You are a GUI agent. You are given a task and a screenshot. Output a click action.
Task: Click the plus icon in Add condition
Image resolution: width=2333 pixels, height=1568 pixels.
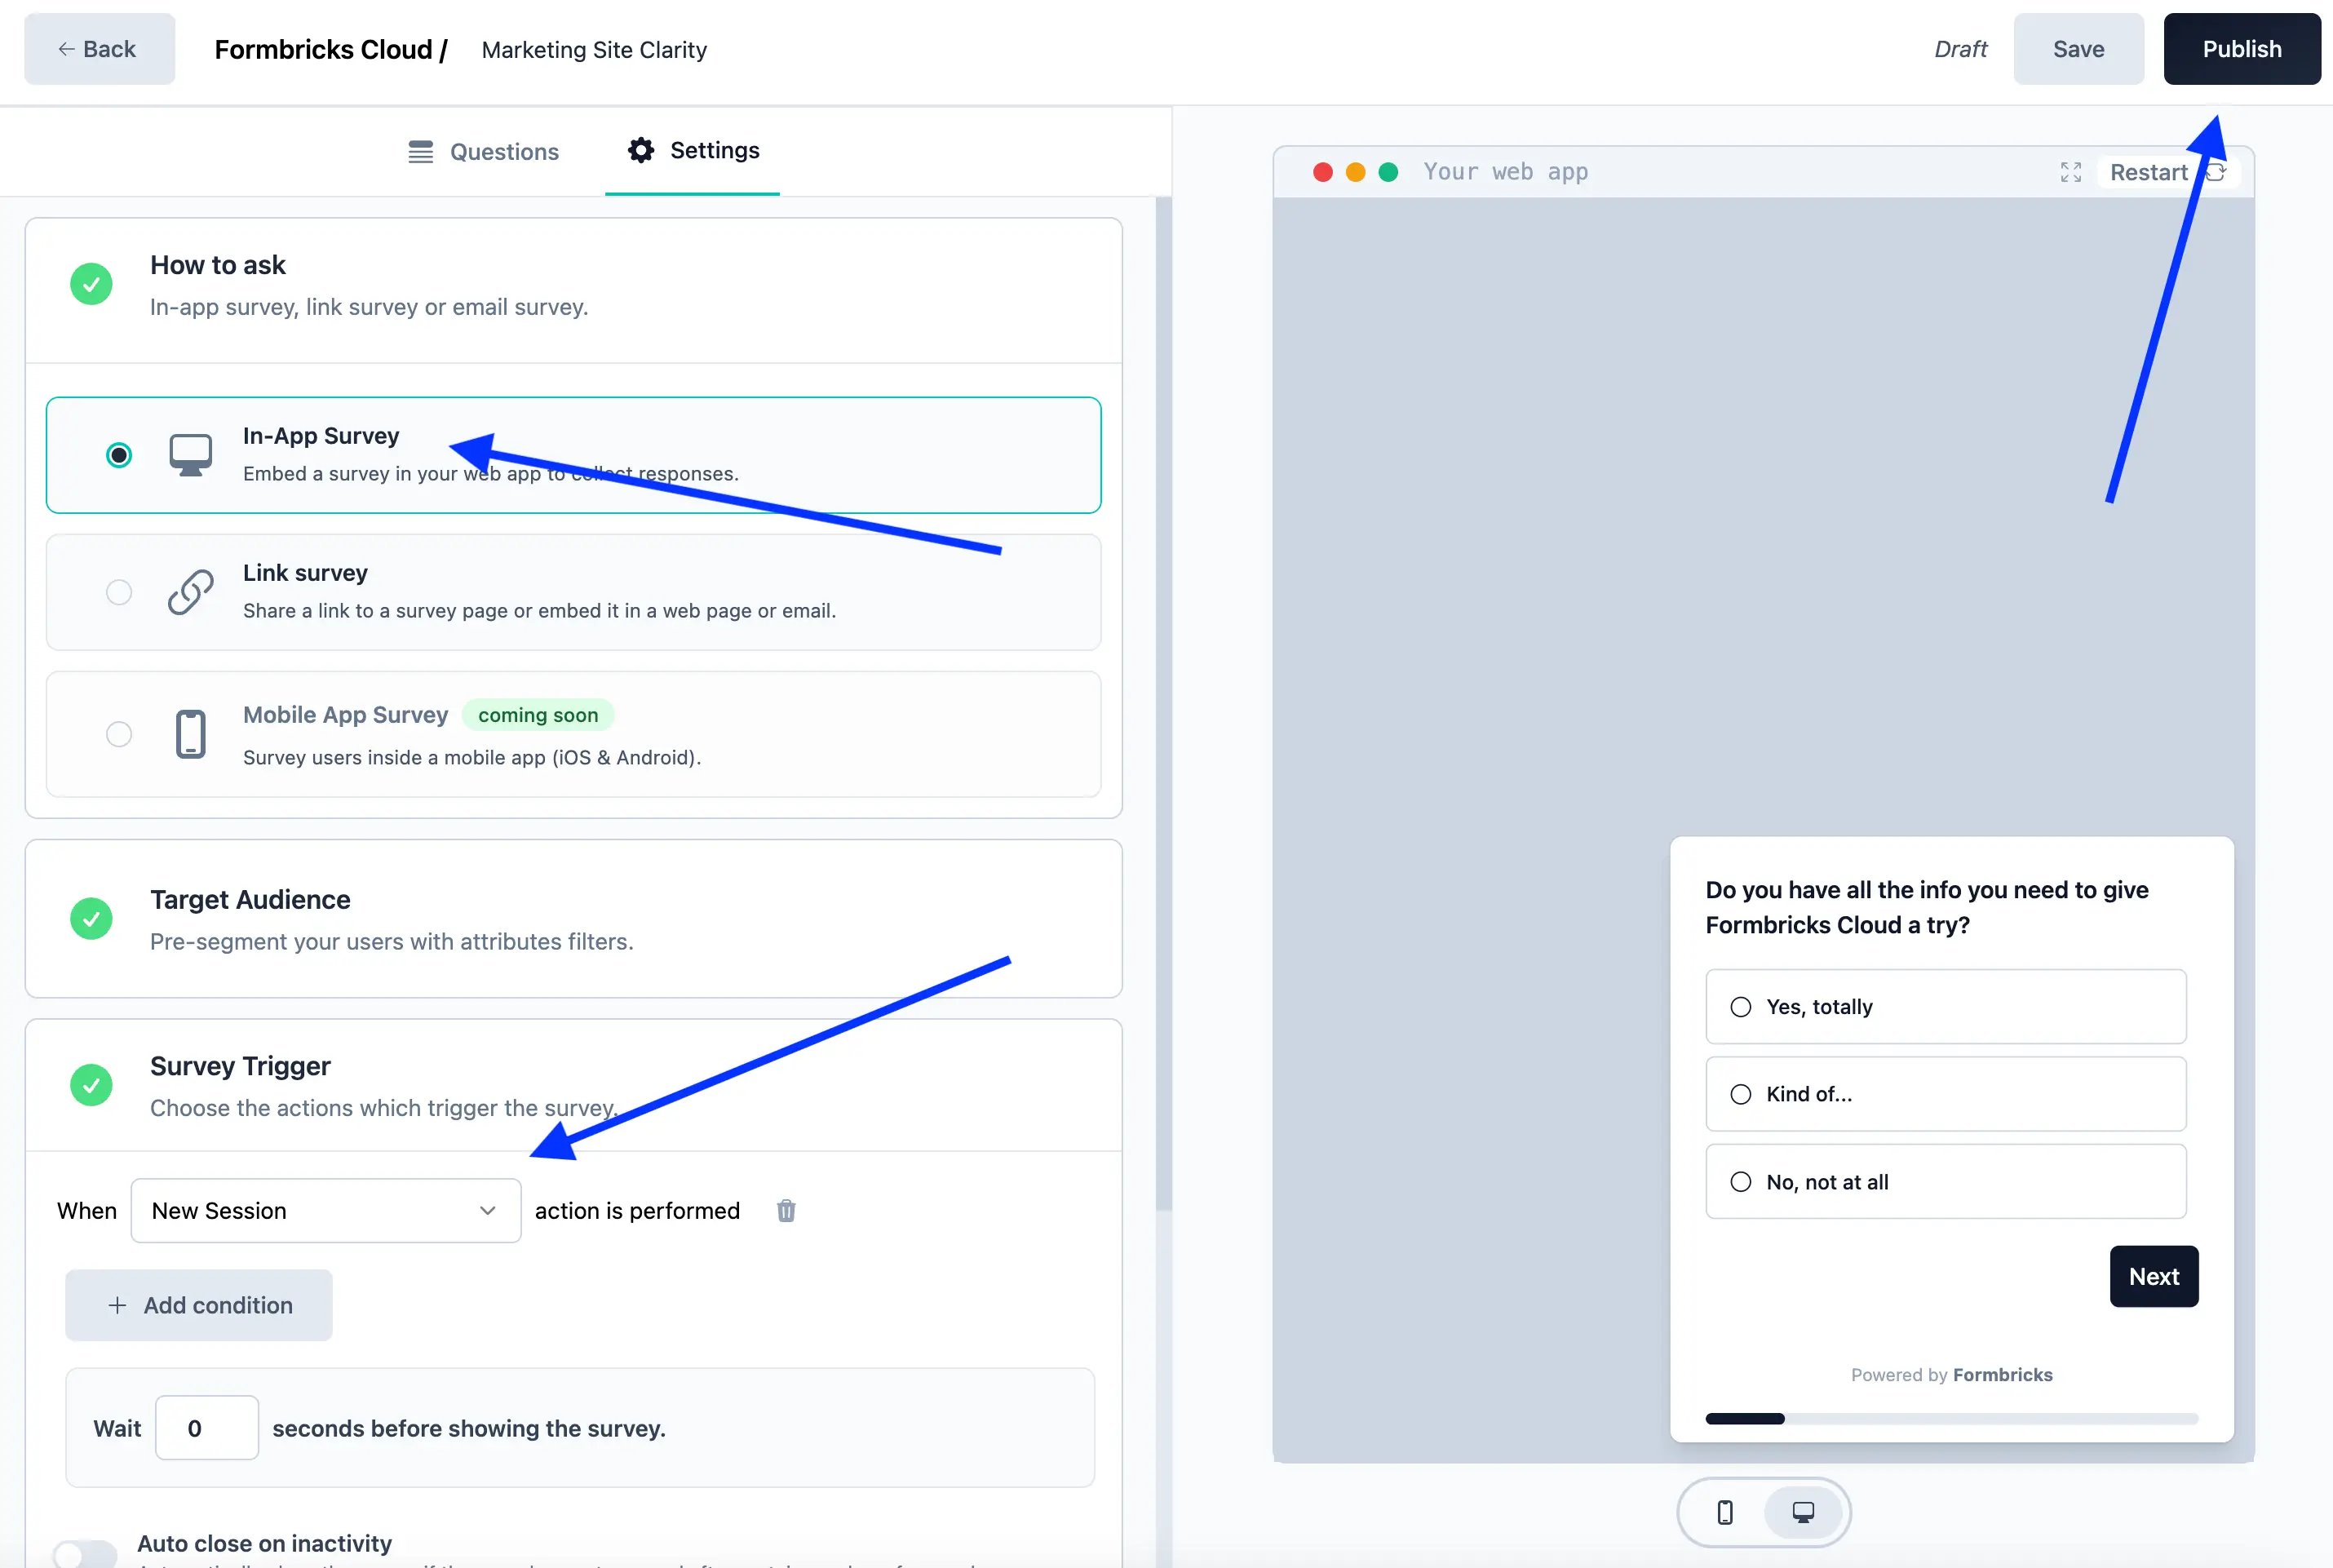point(117,1305)
